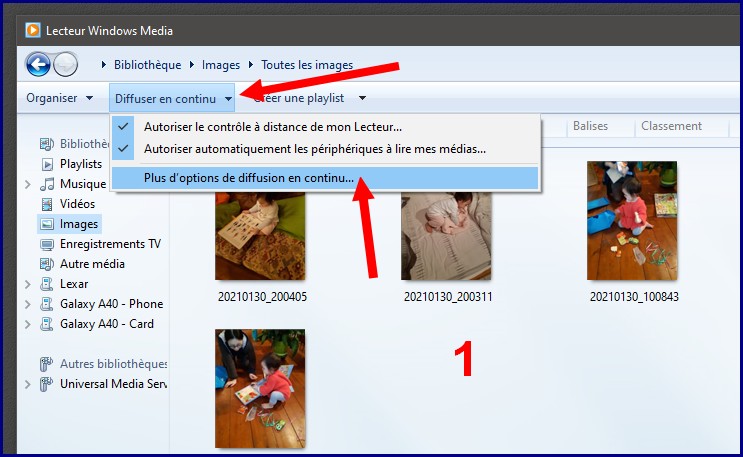Click the Vidéos film icon
Viewport: 743px width, 457px height.
(47, 204)
